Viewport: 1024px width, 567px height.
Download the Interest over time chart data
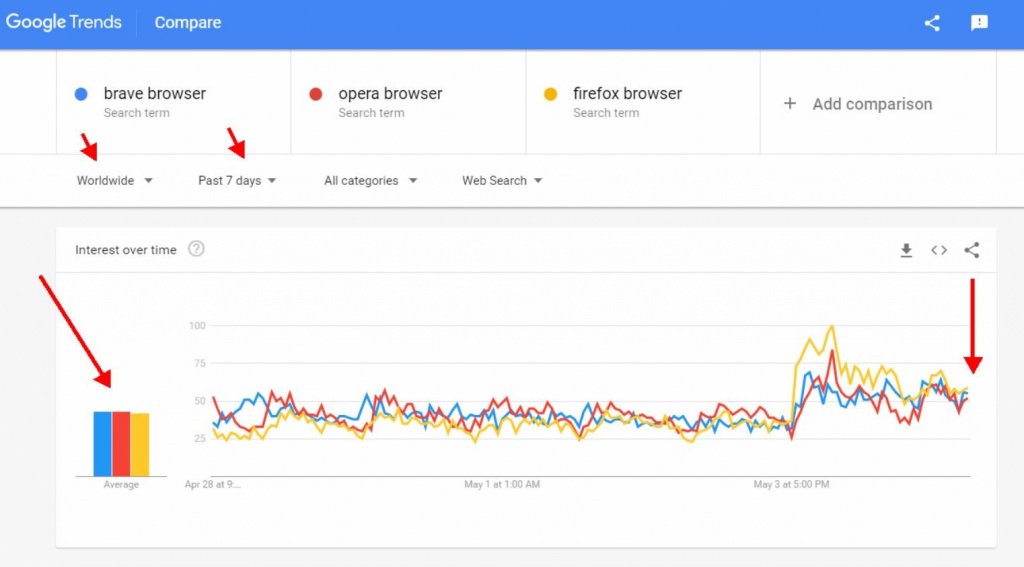[x=906, y=250]
